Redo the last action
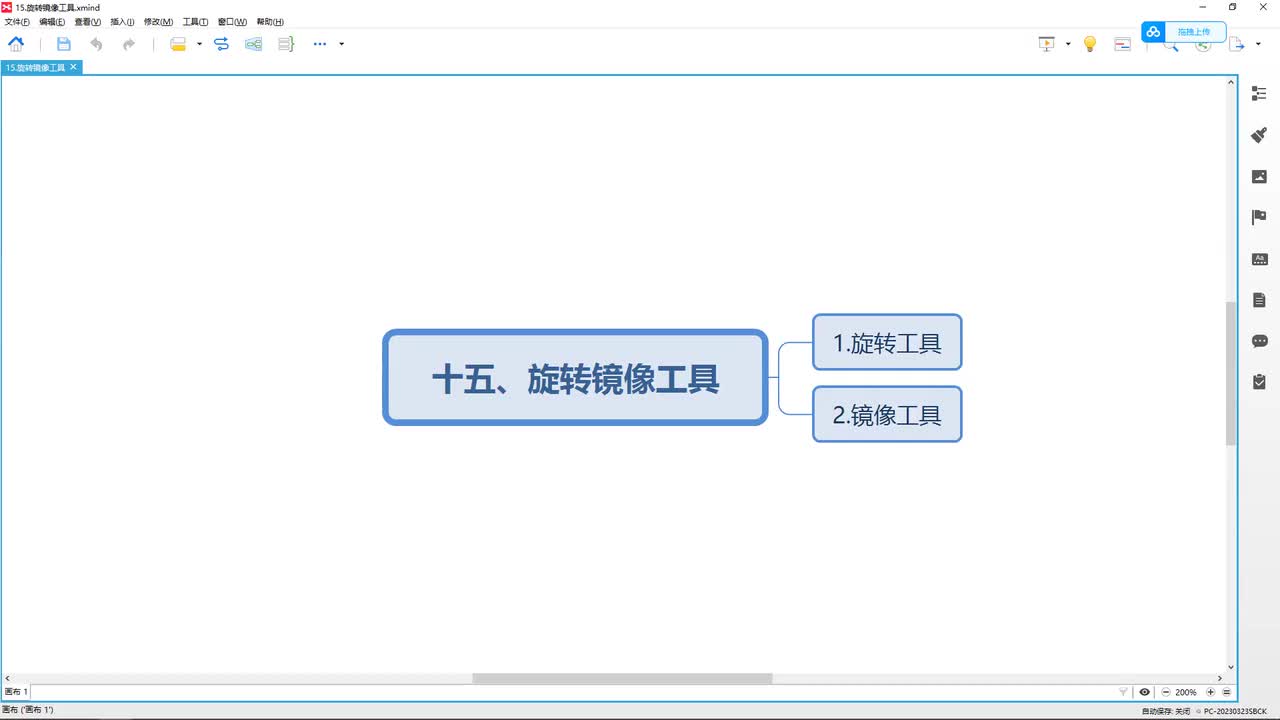The height and width of the screenshot is (720, 1280). coord(129,44)
